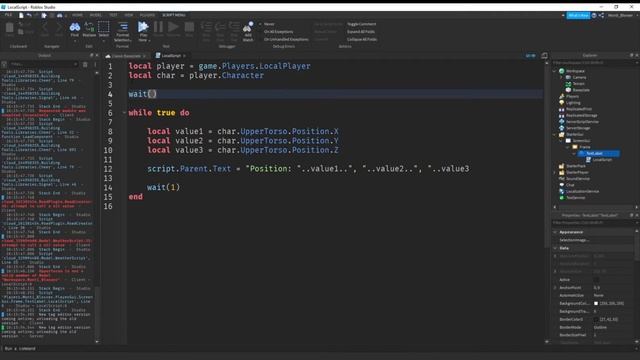
Task: Collapse the Appearance properties section
Action: coord(555,232)
